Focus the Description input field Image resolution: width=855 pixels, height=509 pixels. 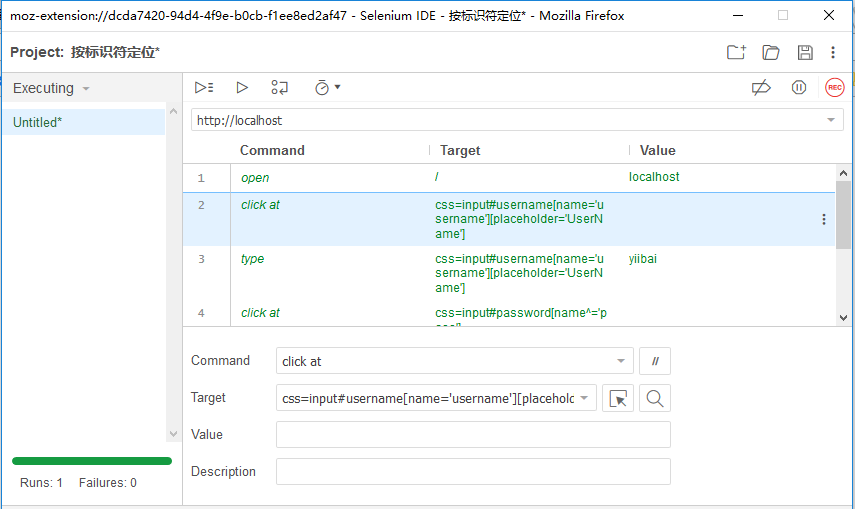(x=473, y=471)
